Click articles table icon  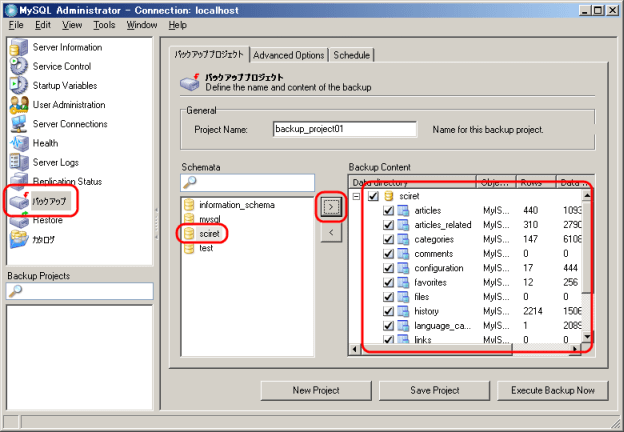coord(403,210)
